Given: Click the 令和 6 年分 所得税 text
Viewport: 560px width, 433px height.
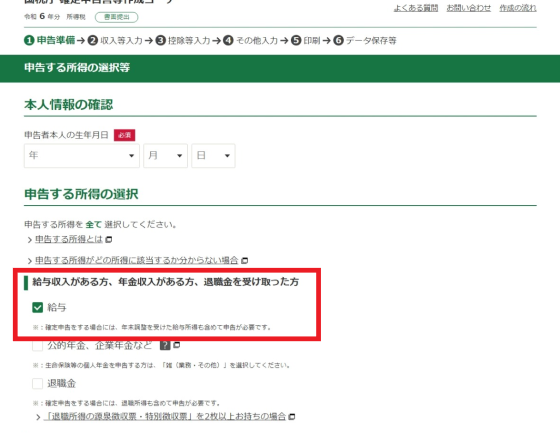Looking at the screenshot, I should [x=55, y=16].
